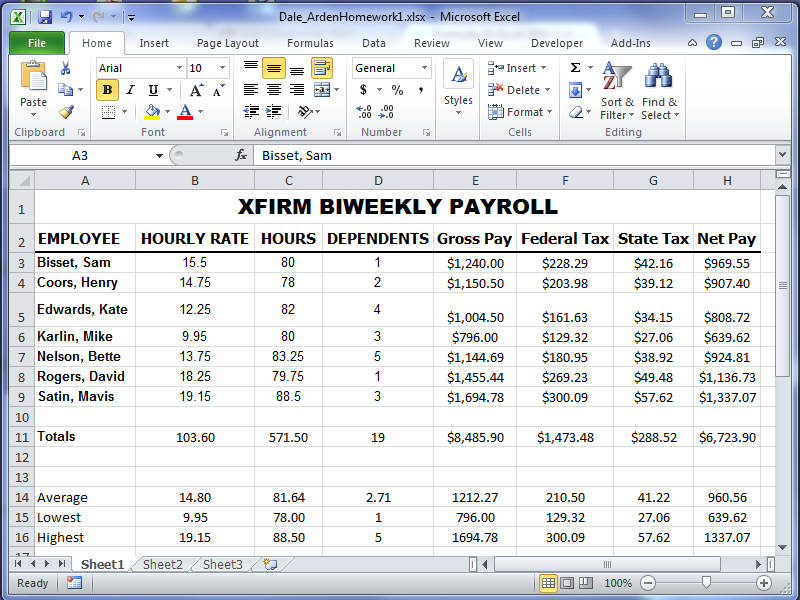Toggle Italic formatting
This screenshot has width=800, height=600.
coord(130,90)
